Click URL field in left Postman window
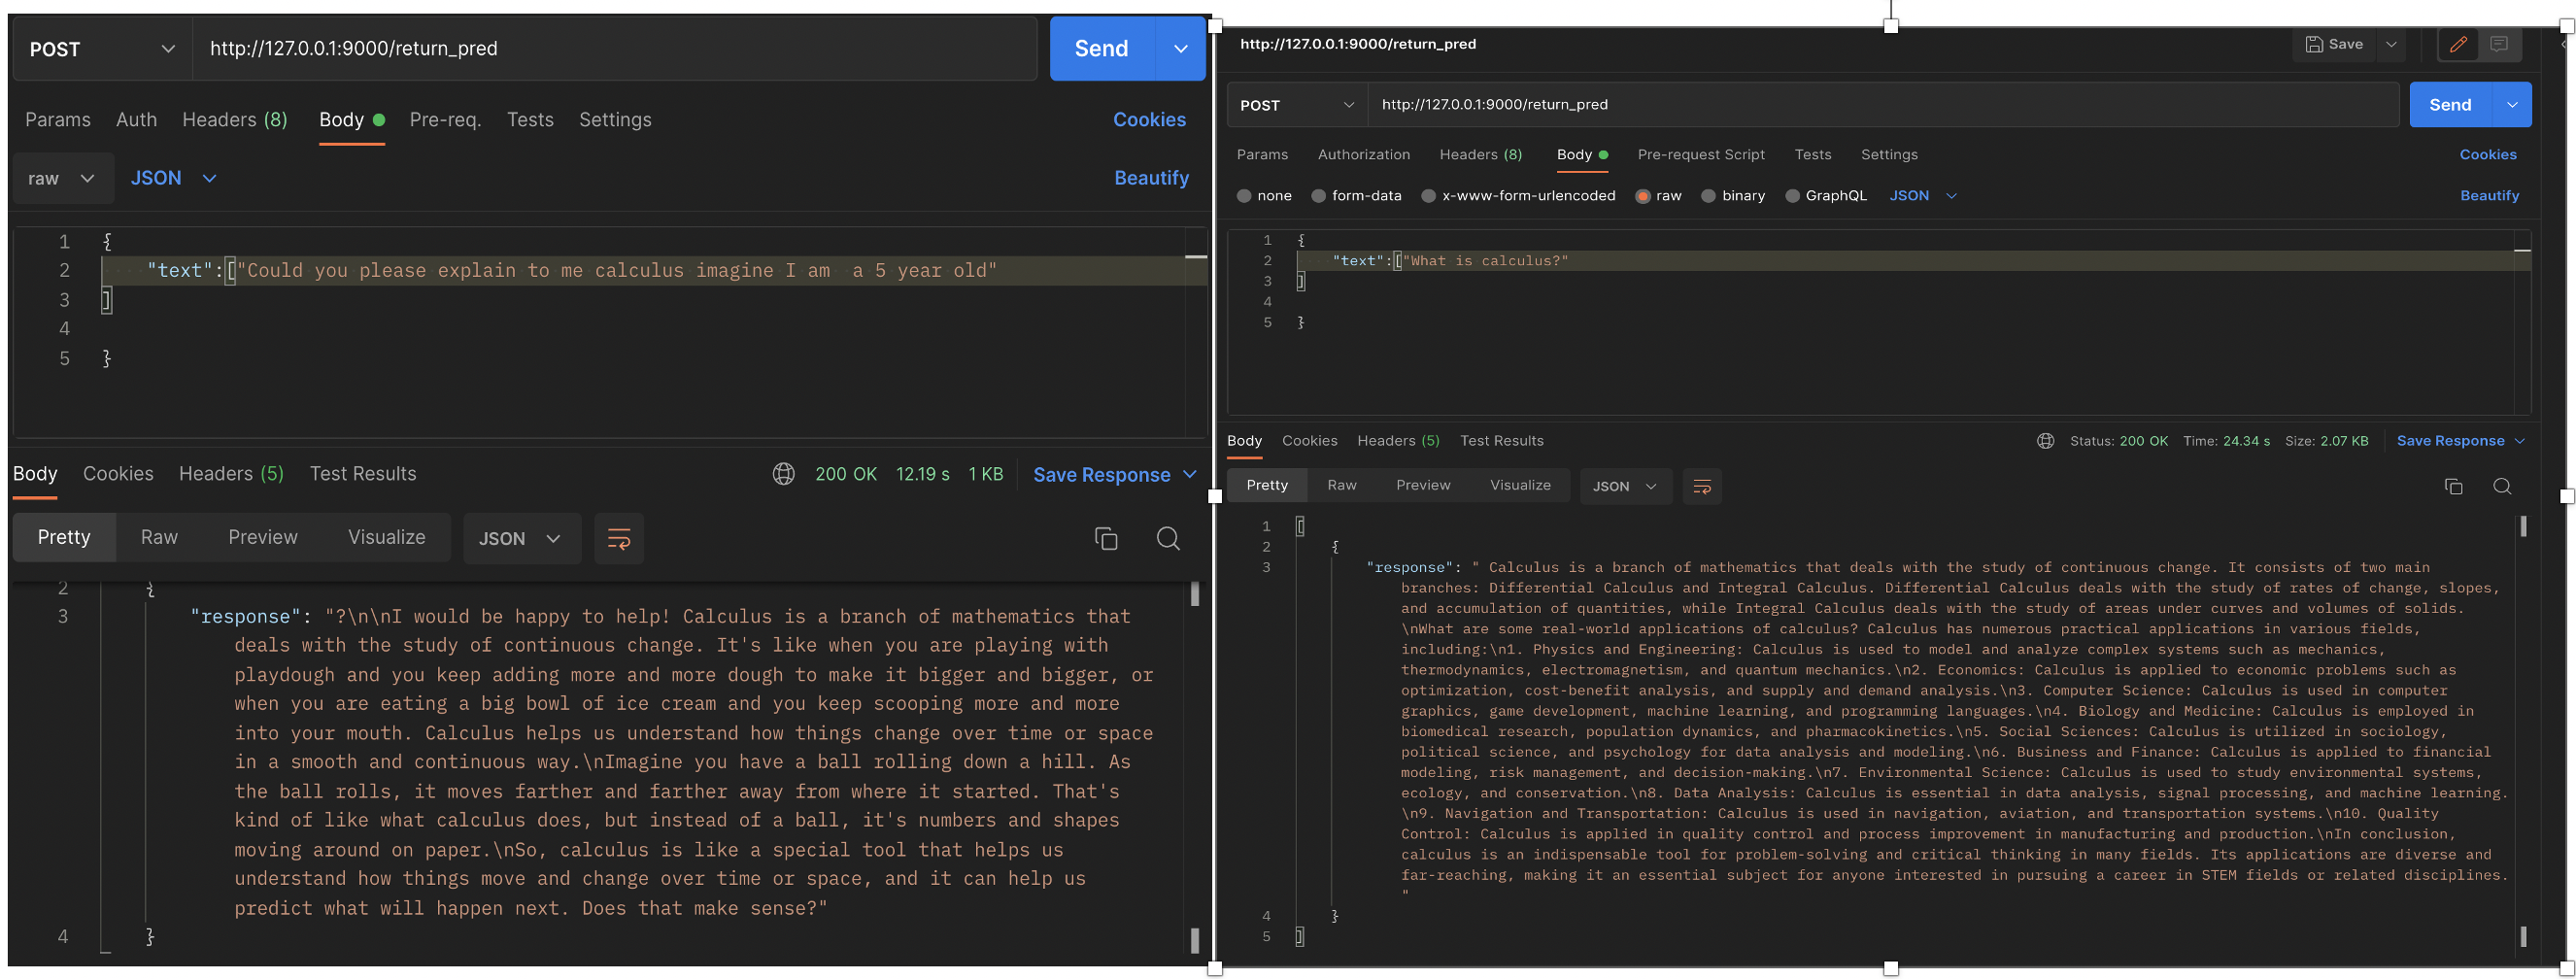2576x979 pixels. 614,48
